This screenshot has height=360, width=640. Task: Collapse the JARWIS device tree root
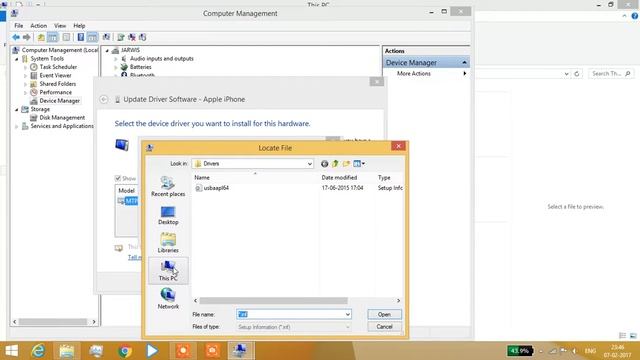click(x=107, y=51)
